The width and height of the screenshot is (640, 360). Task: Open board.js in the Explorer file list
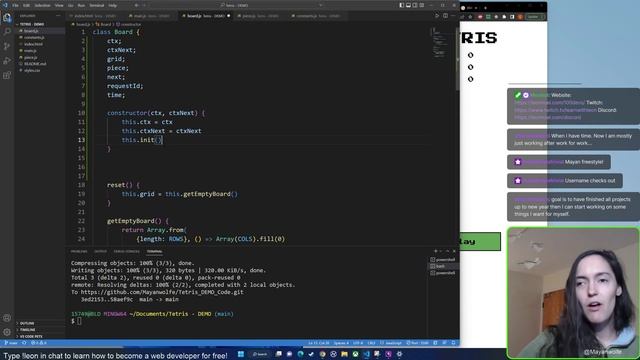40,31
